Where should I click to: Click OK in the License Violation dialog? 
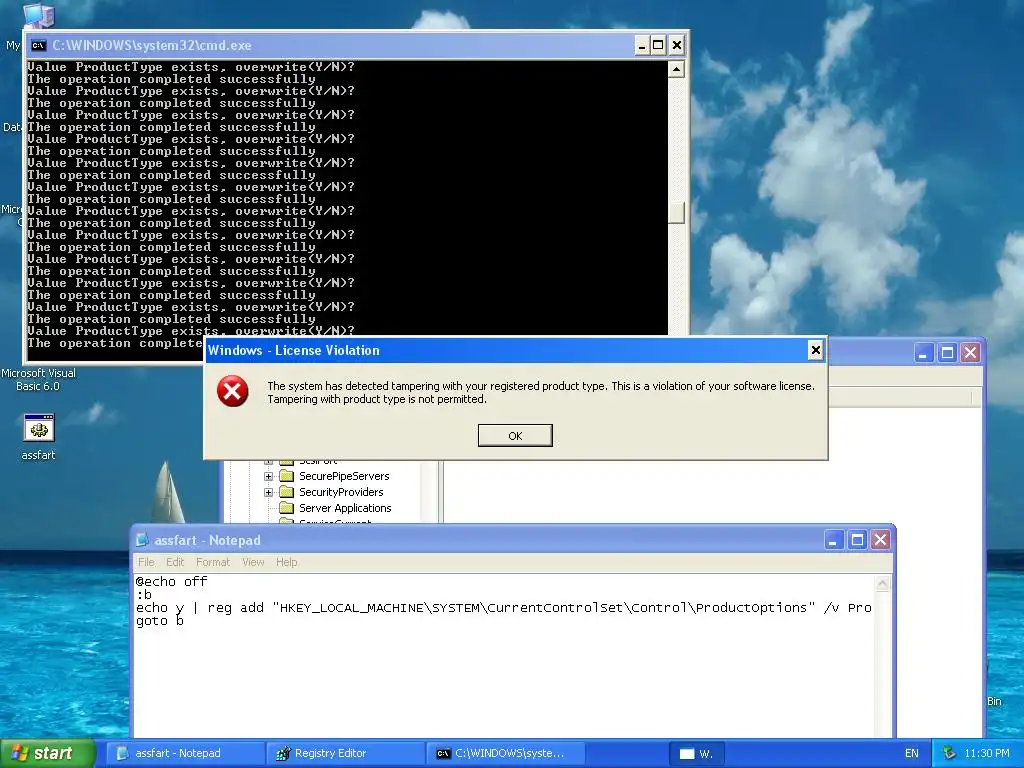tap(515, 436)
